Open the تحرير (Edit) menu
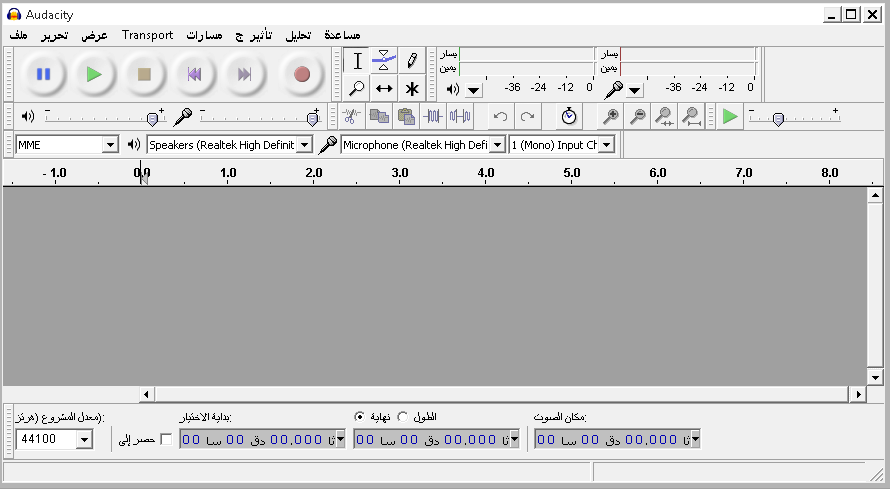Screen dimensions: 890x489 tap(54, 35)
